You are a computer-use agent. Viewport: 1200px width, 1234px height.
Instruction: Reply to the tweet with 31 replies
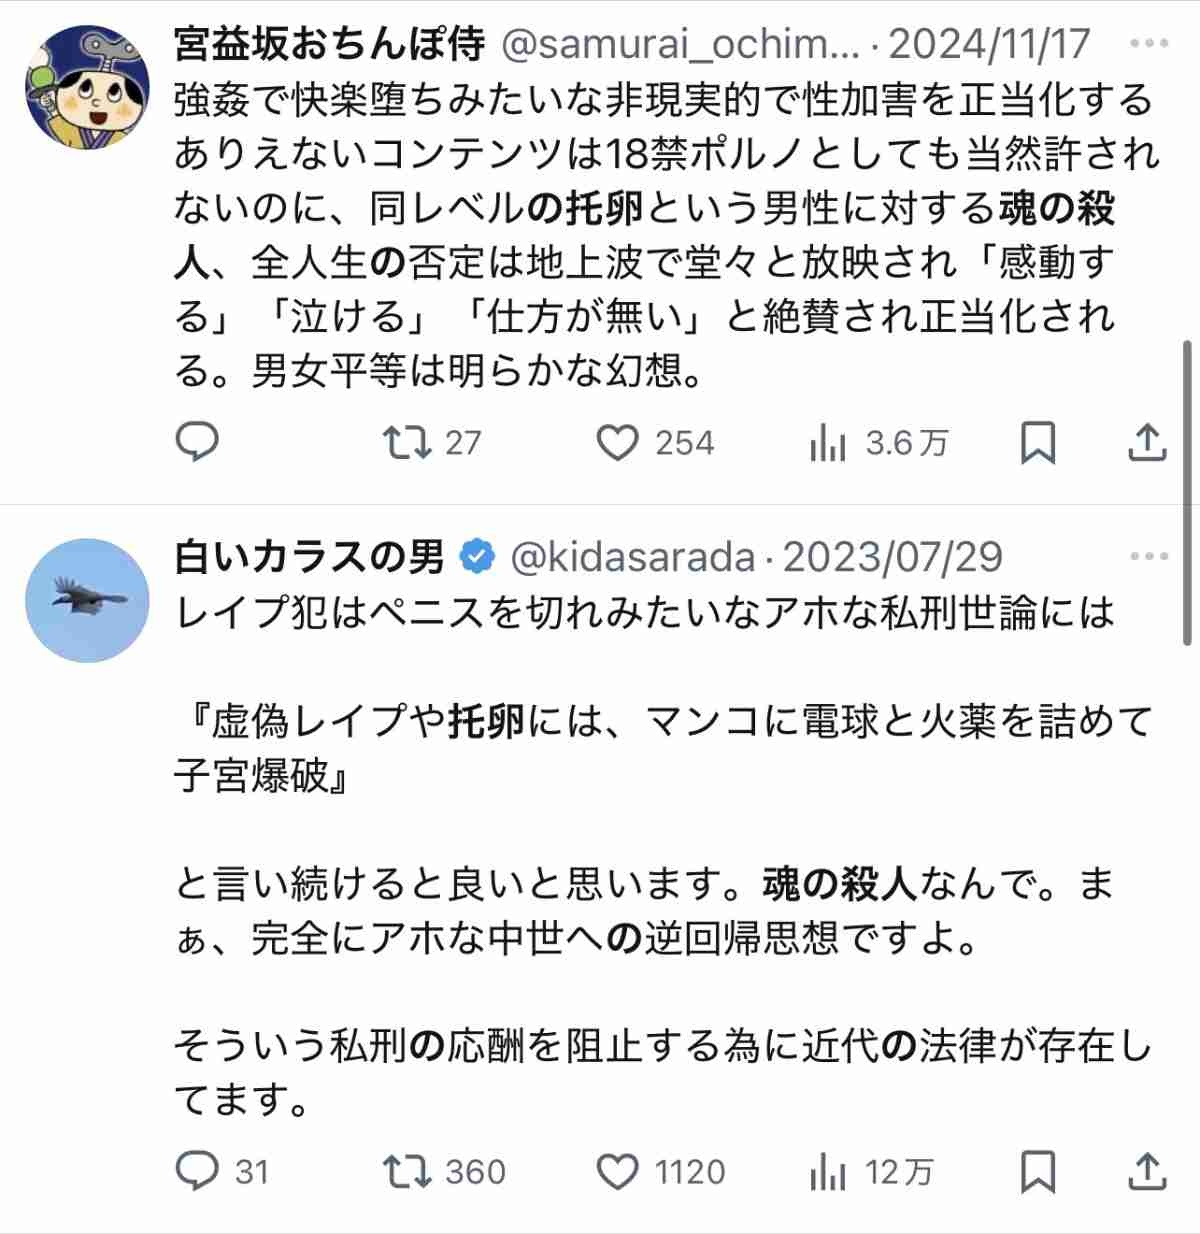tap(197, 1171)
